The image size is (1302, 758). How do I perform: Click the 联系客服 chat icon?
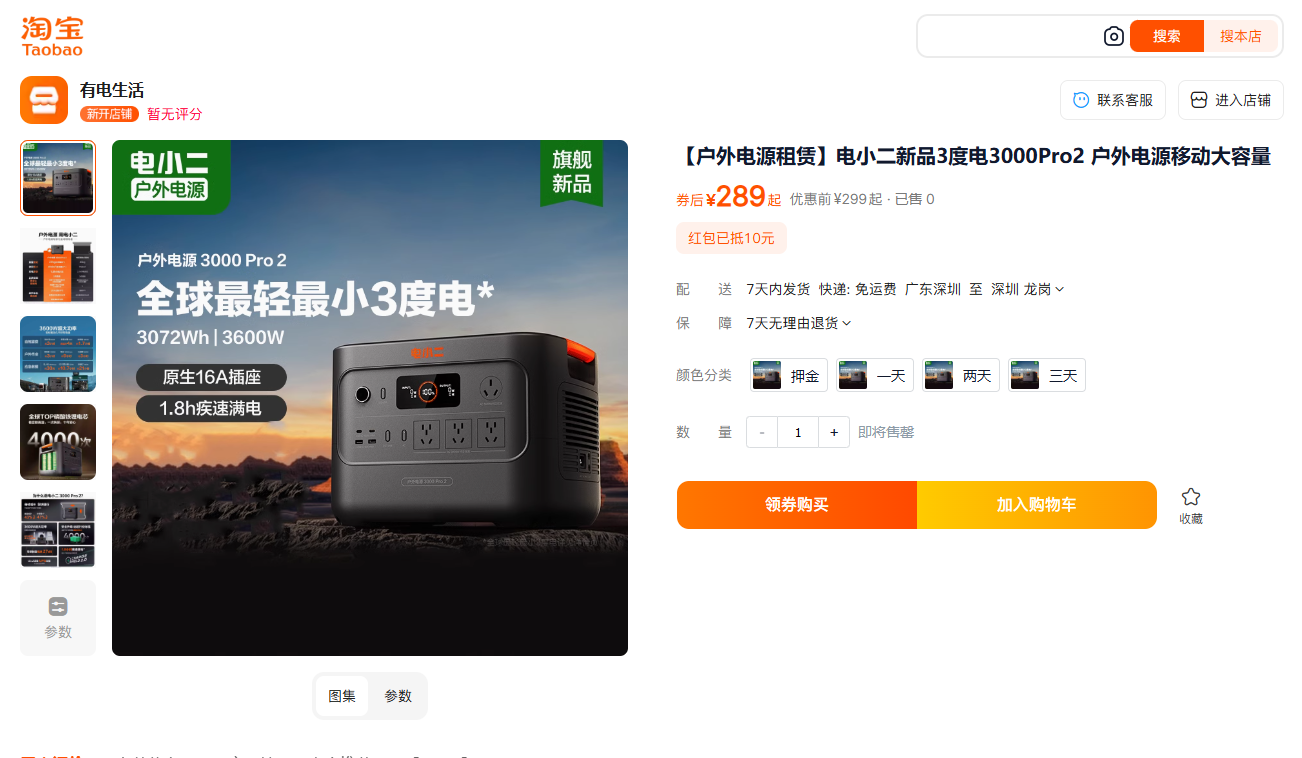coord(1081,100)
